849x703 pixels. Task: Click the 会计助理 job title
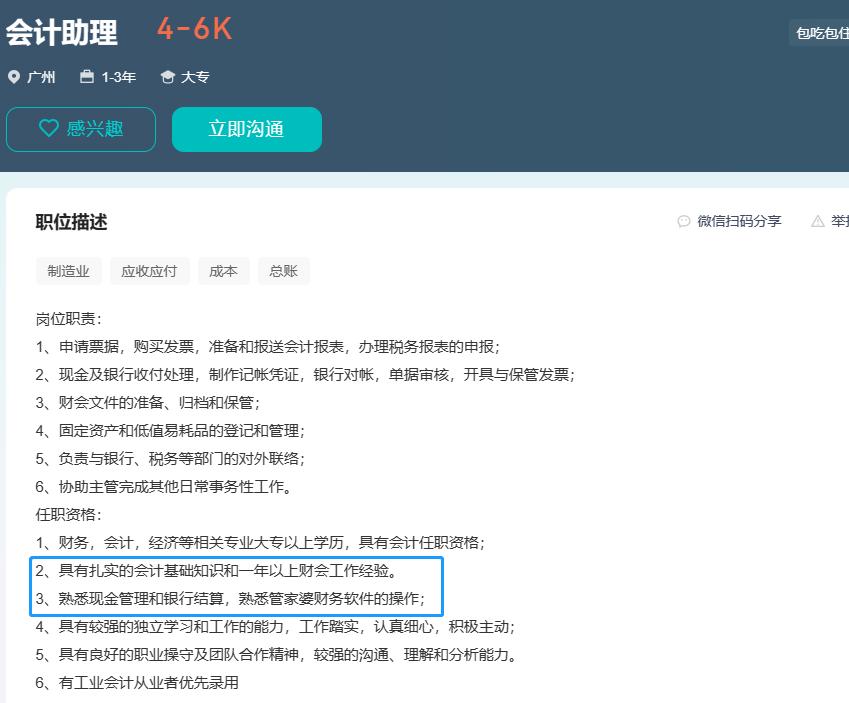coord(62,32)
